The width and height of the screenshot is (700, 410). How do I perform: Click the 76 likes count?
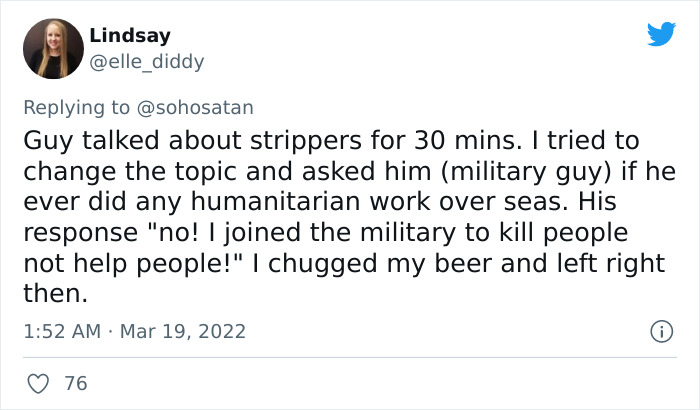point(75,383)
